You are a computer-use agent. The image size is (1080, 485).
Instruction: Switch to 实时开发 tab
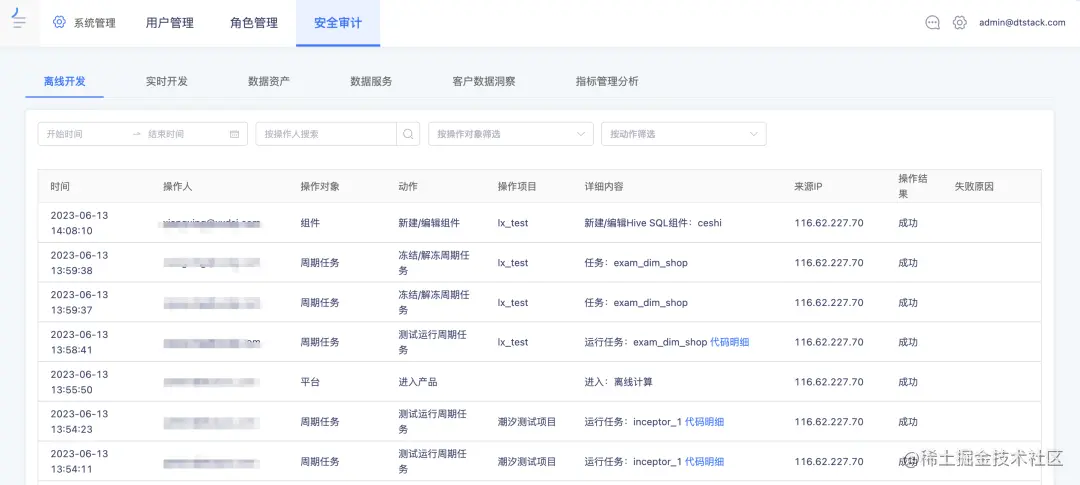(x=167, y=81)
